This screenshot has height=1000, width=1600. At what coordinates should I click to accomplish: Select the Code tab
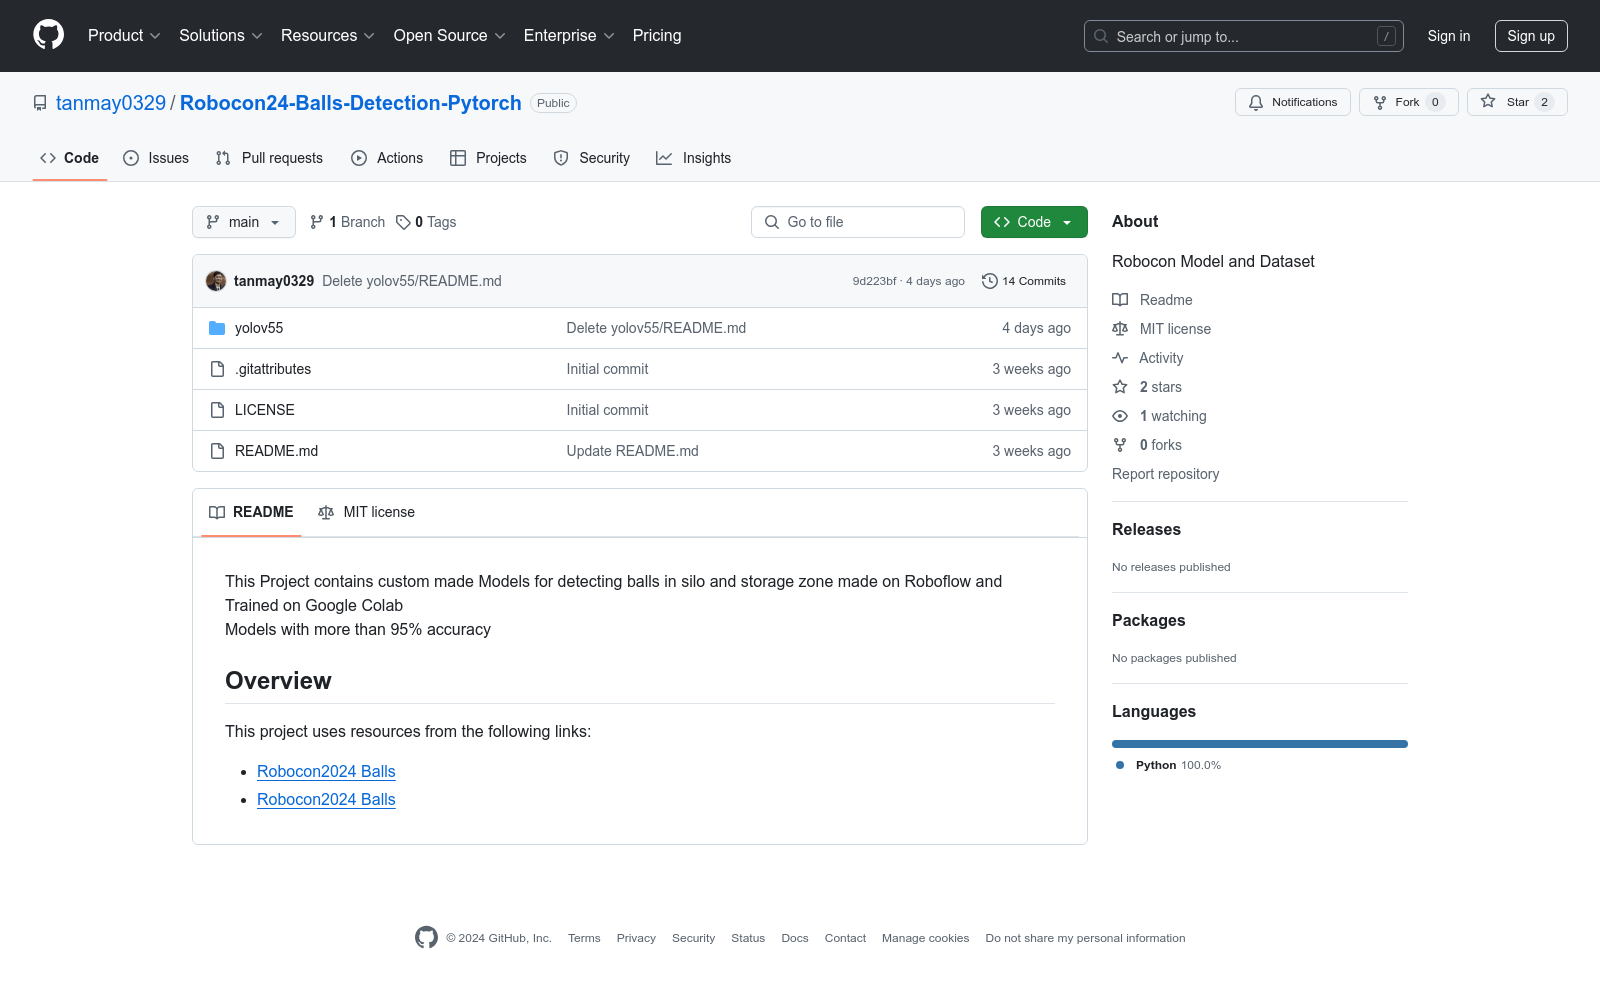(70, 158)
